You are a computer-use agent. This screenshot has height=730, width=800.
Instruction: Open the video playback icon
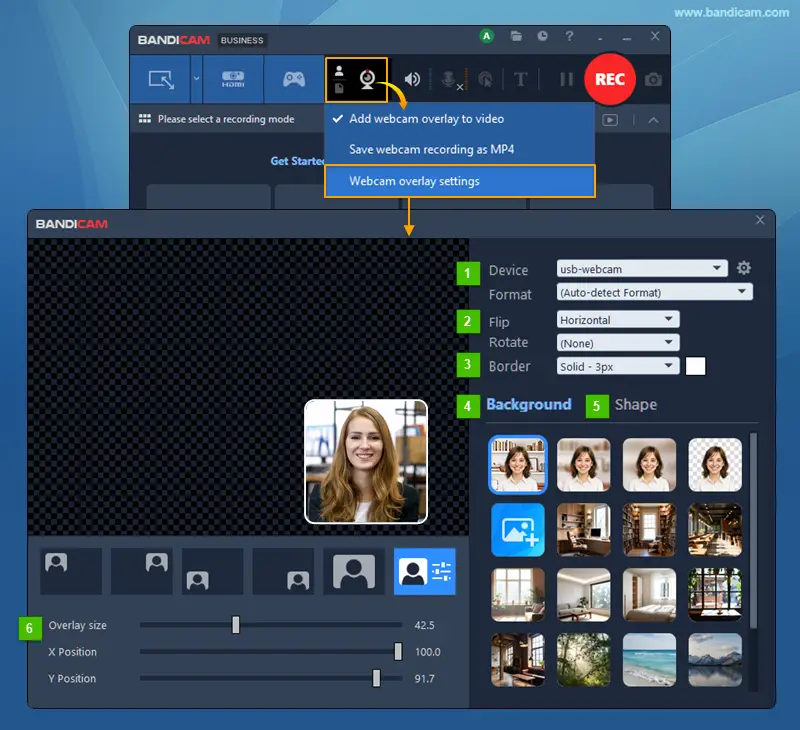tap(610, 120)
